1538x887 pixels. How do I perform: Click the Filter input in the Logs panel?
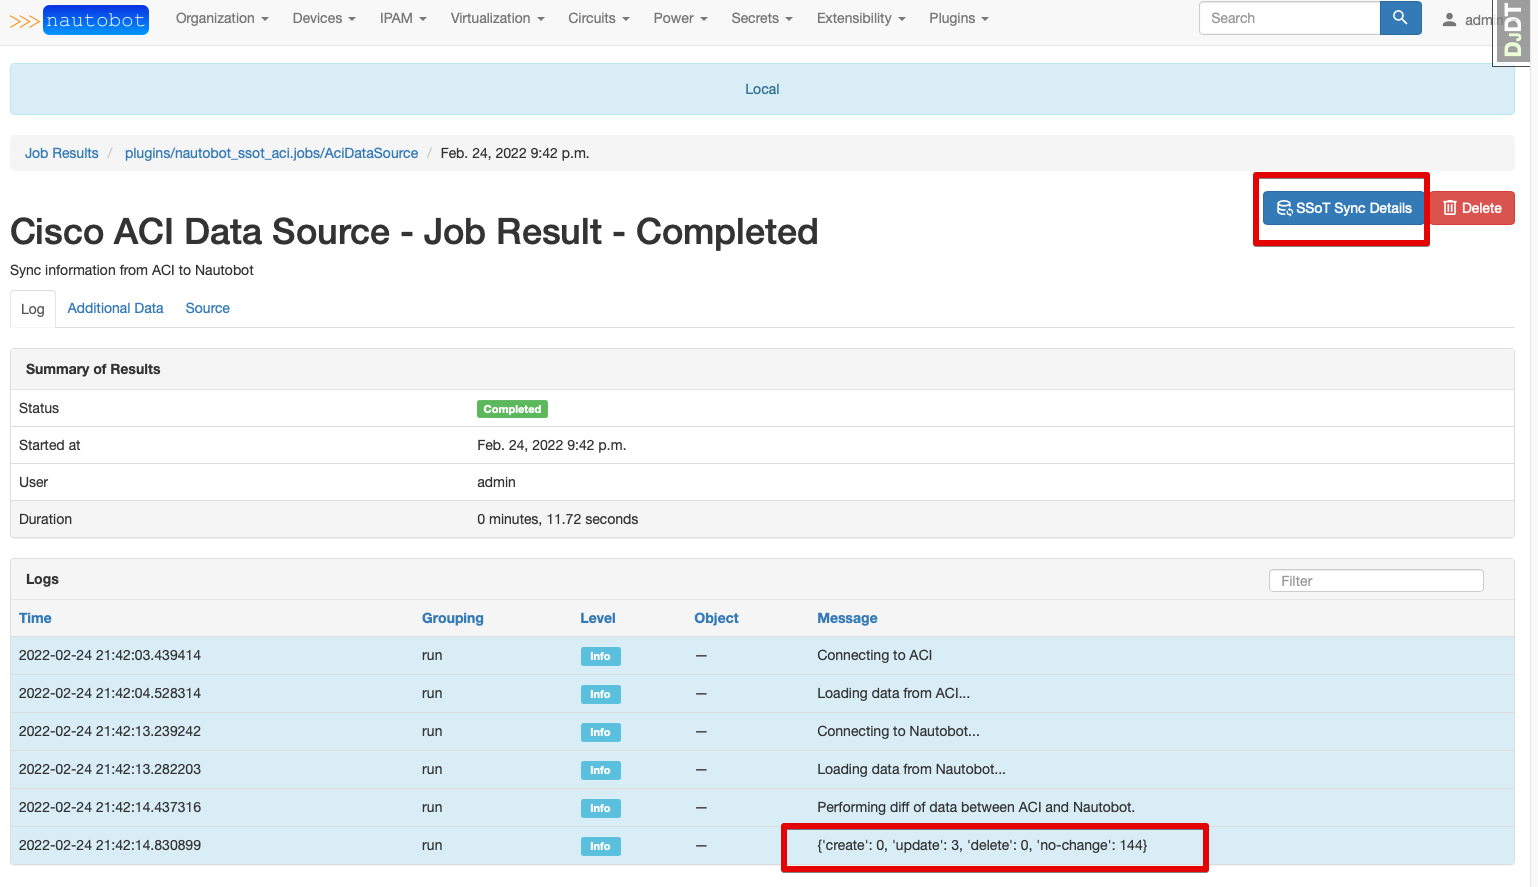click(1375, 580)
